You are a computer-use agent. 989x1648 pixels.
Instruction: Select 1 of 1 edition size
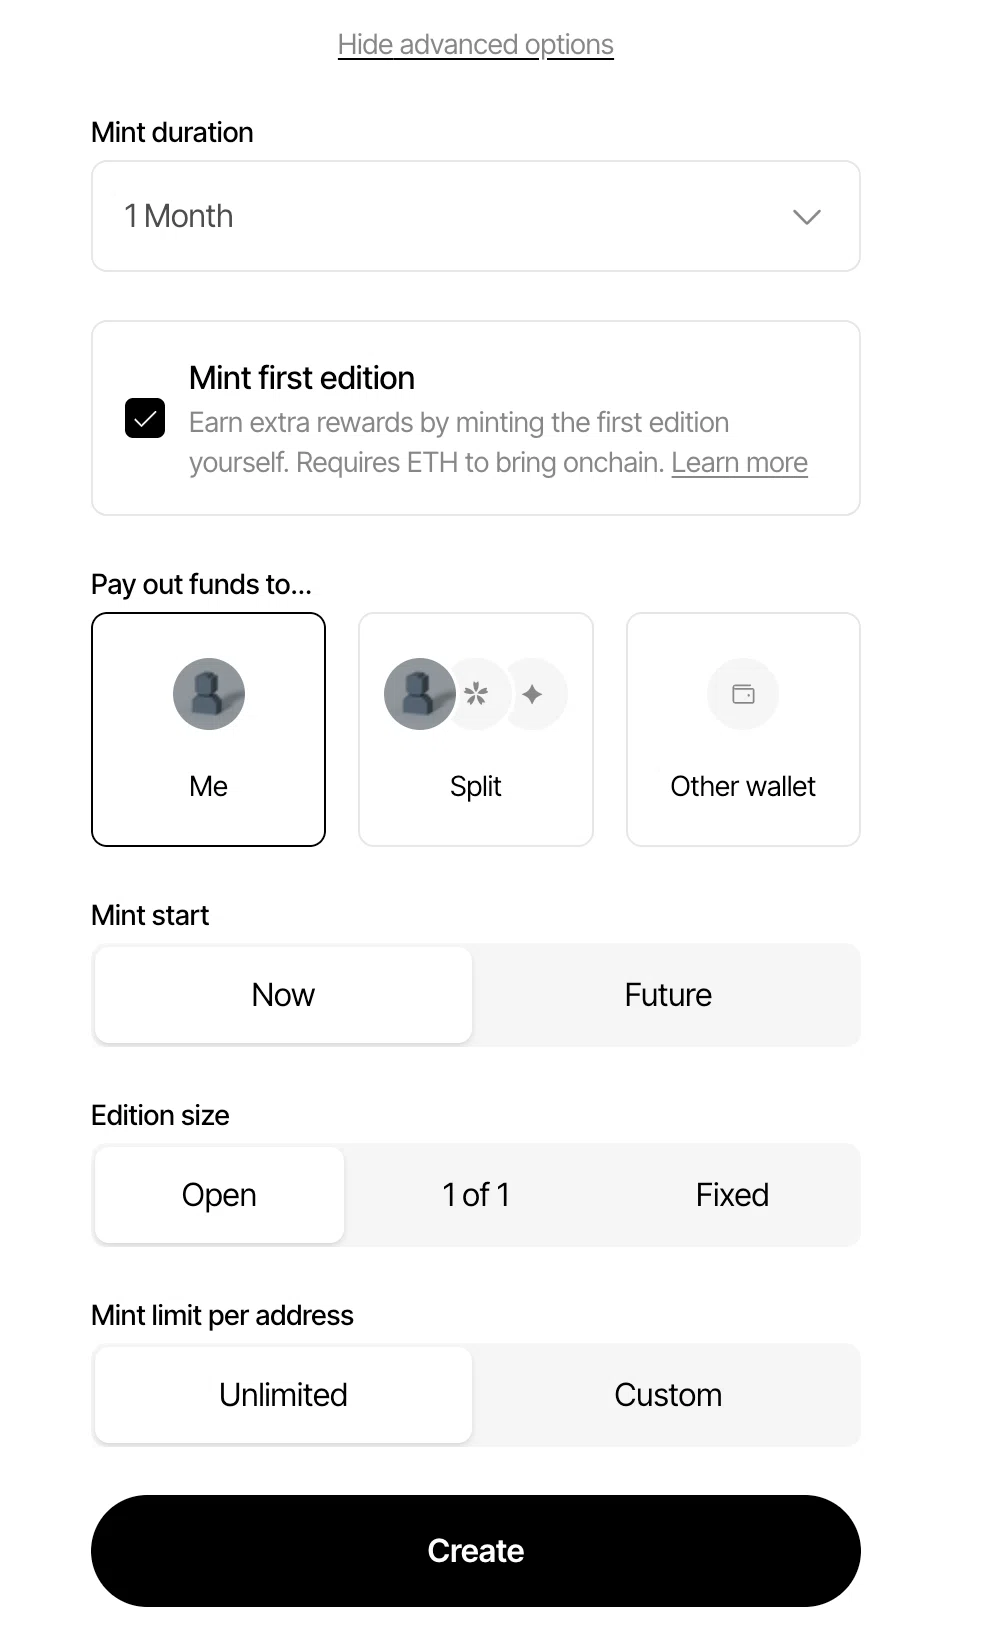point(476,1195)
